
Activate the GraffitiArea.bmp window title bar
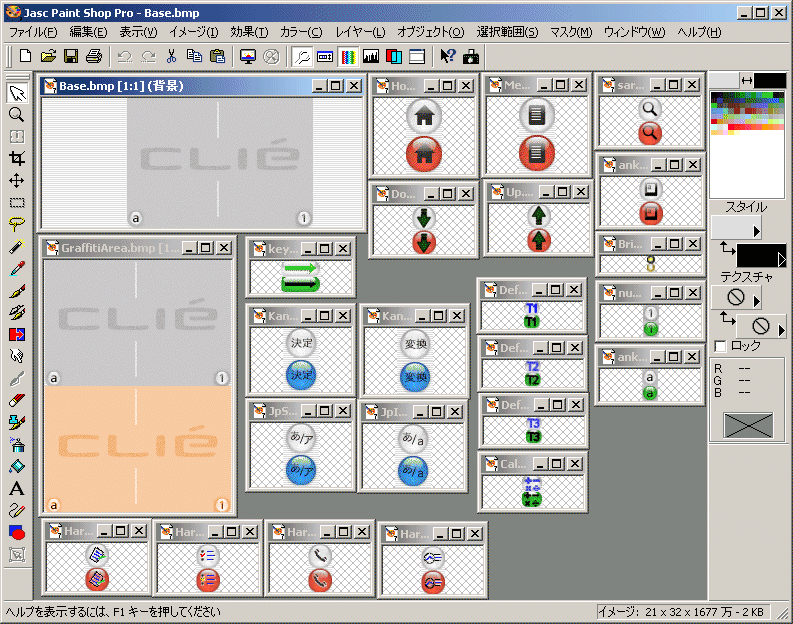pyautogui.click(x=110, y=248)
